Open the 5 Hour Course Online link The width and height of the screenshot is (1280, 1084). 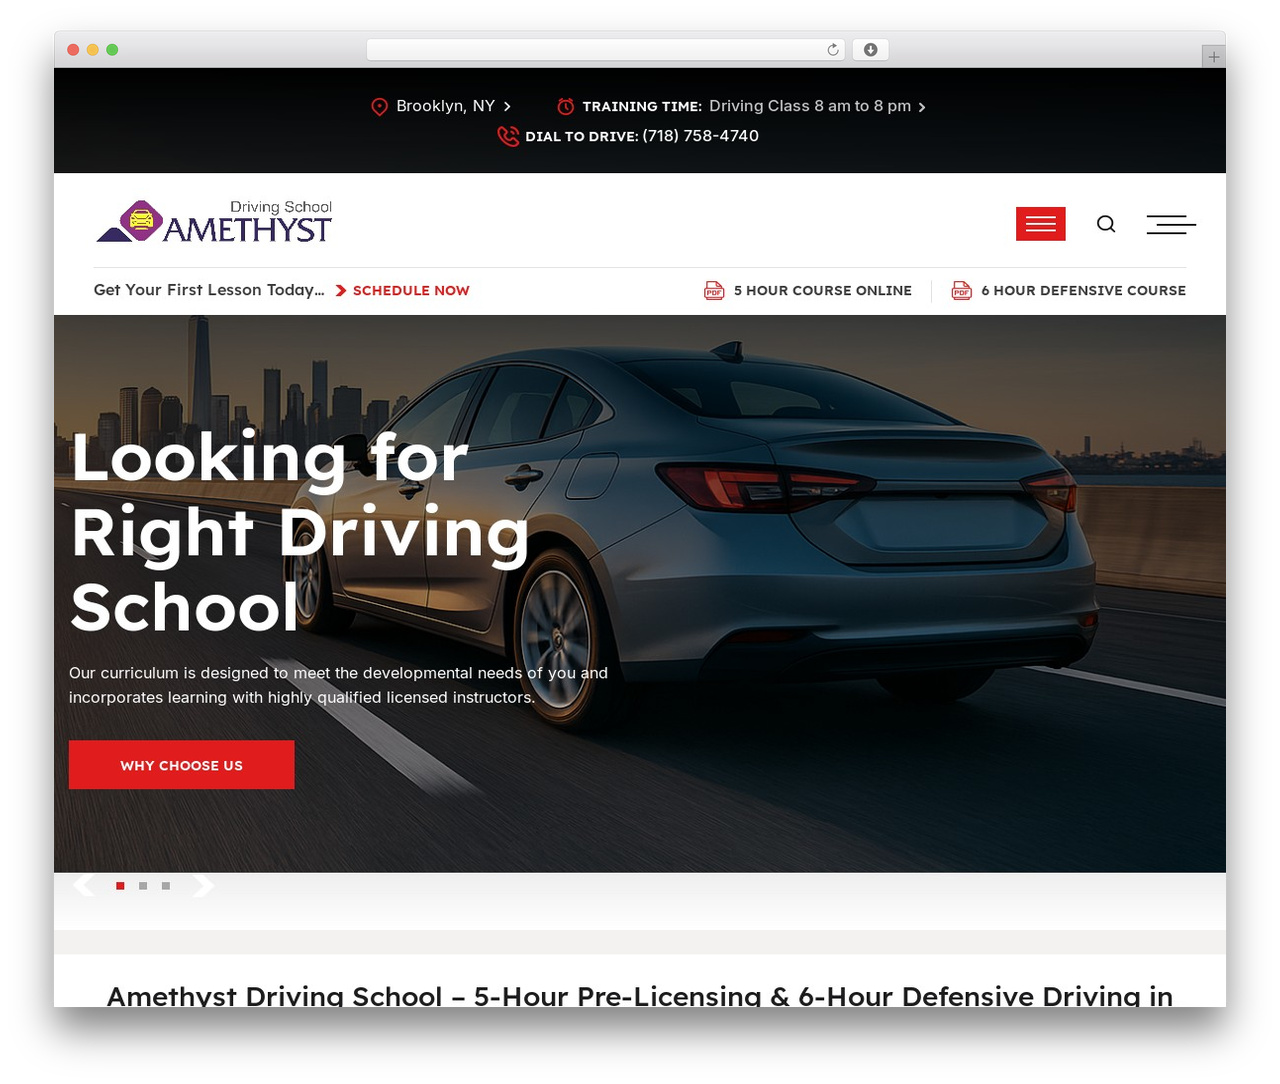coord(822,290)
